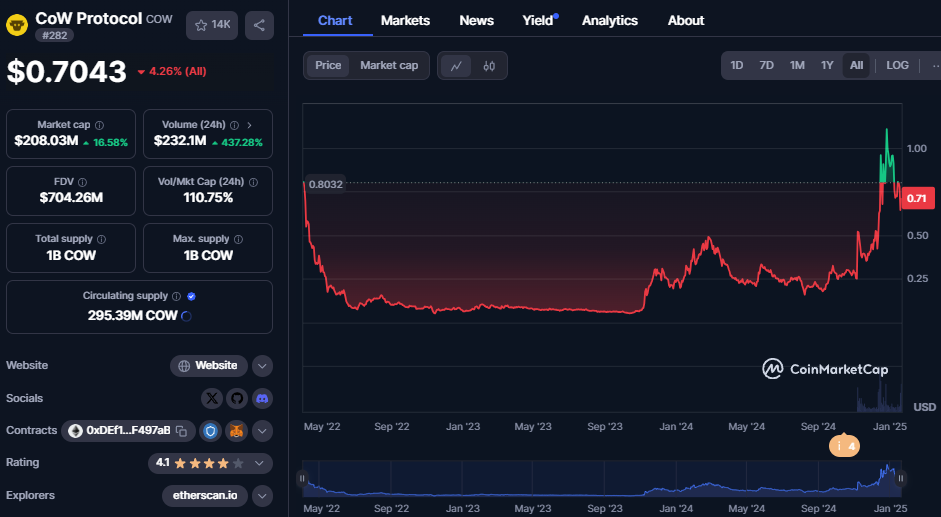The width and height of the screenshot is (941, 517).
Task: Click right handle of range slider
Action: (x=901, y=479)
